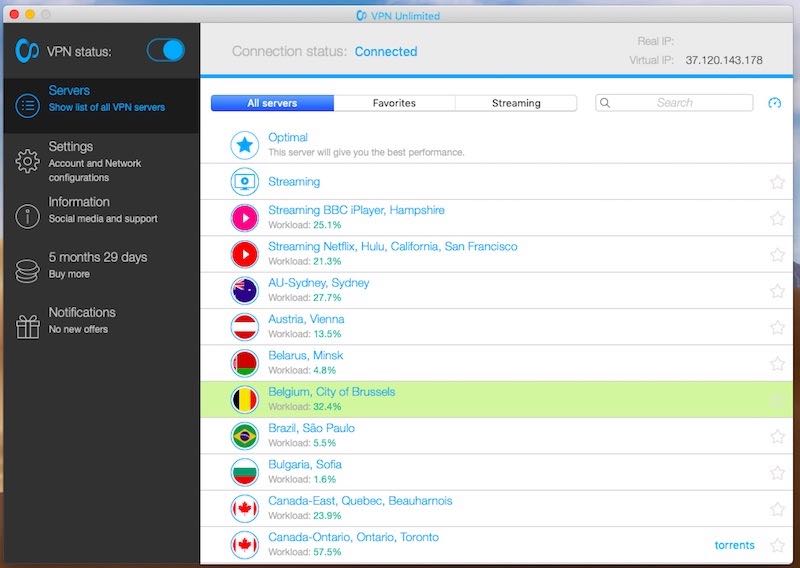Favorite the Austria Vienna server
800x568 pixels.
point(777,327)
